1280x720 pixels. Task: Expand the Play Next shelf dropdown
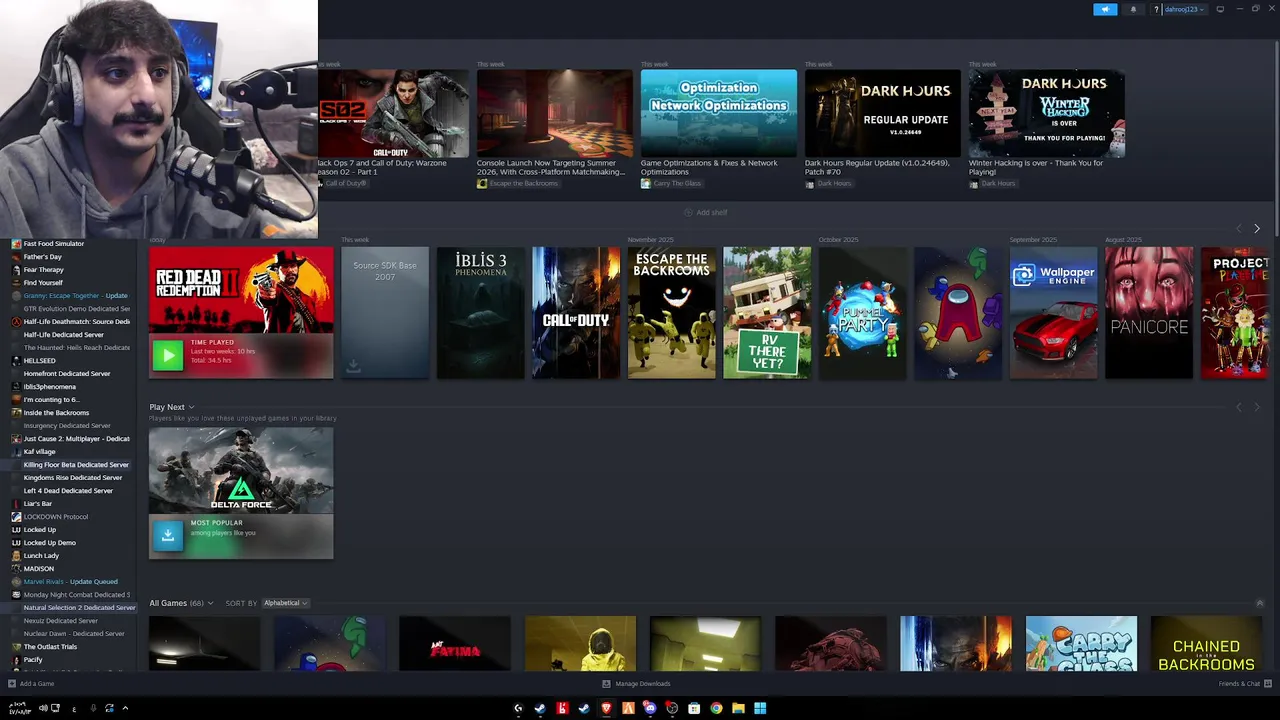coord(191,407)
